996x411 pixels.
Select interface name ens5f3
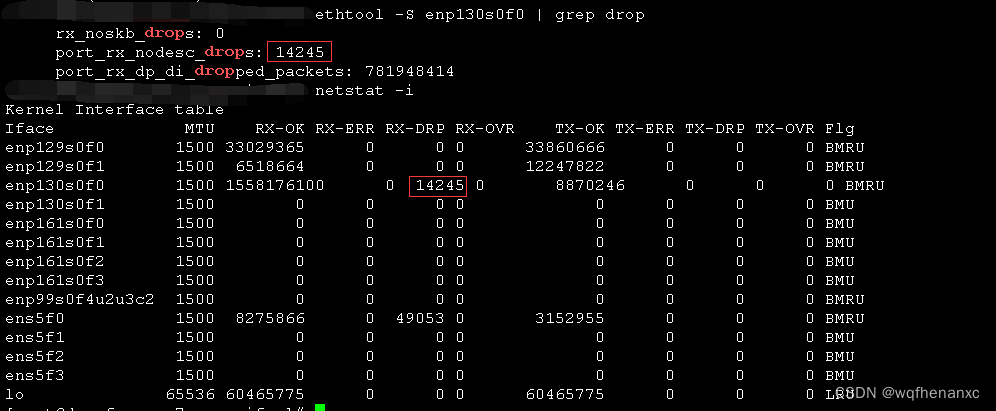(x=35, y=375)
